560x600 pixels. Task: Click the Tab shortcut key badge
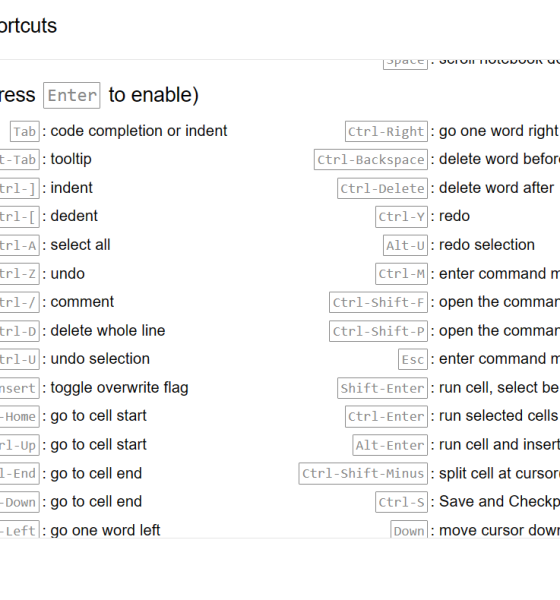tap(25, 131)
